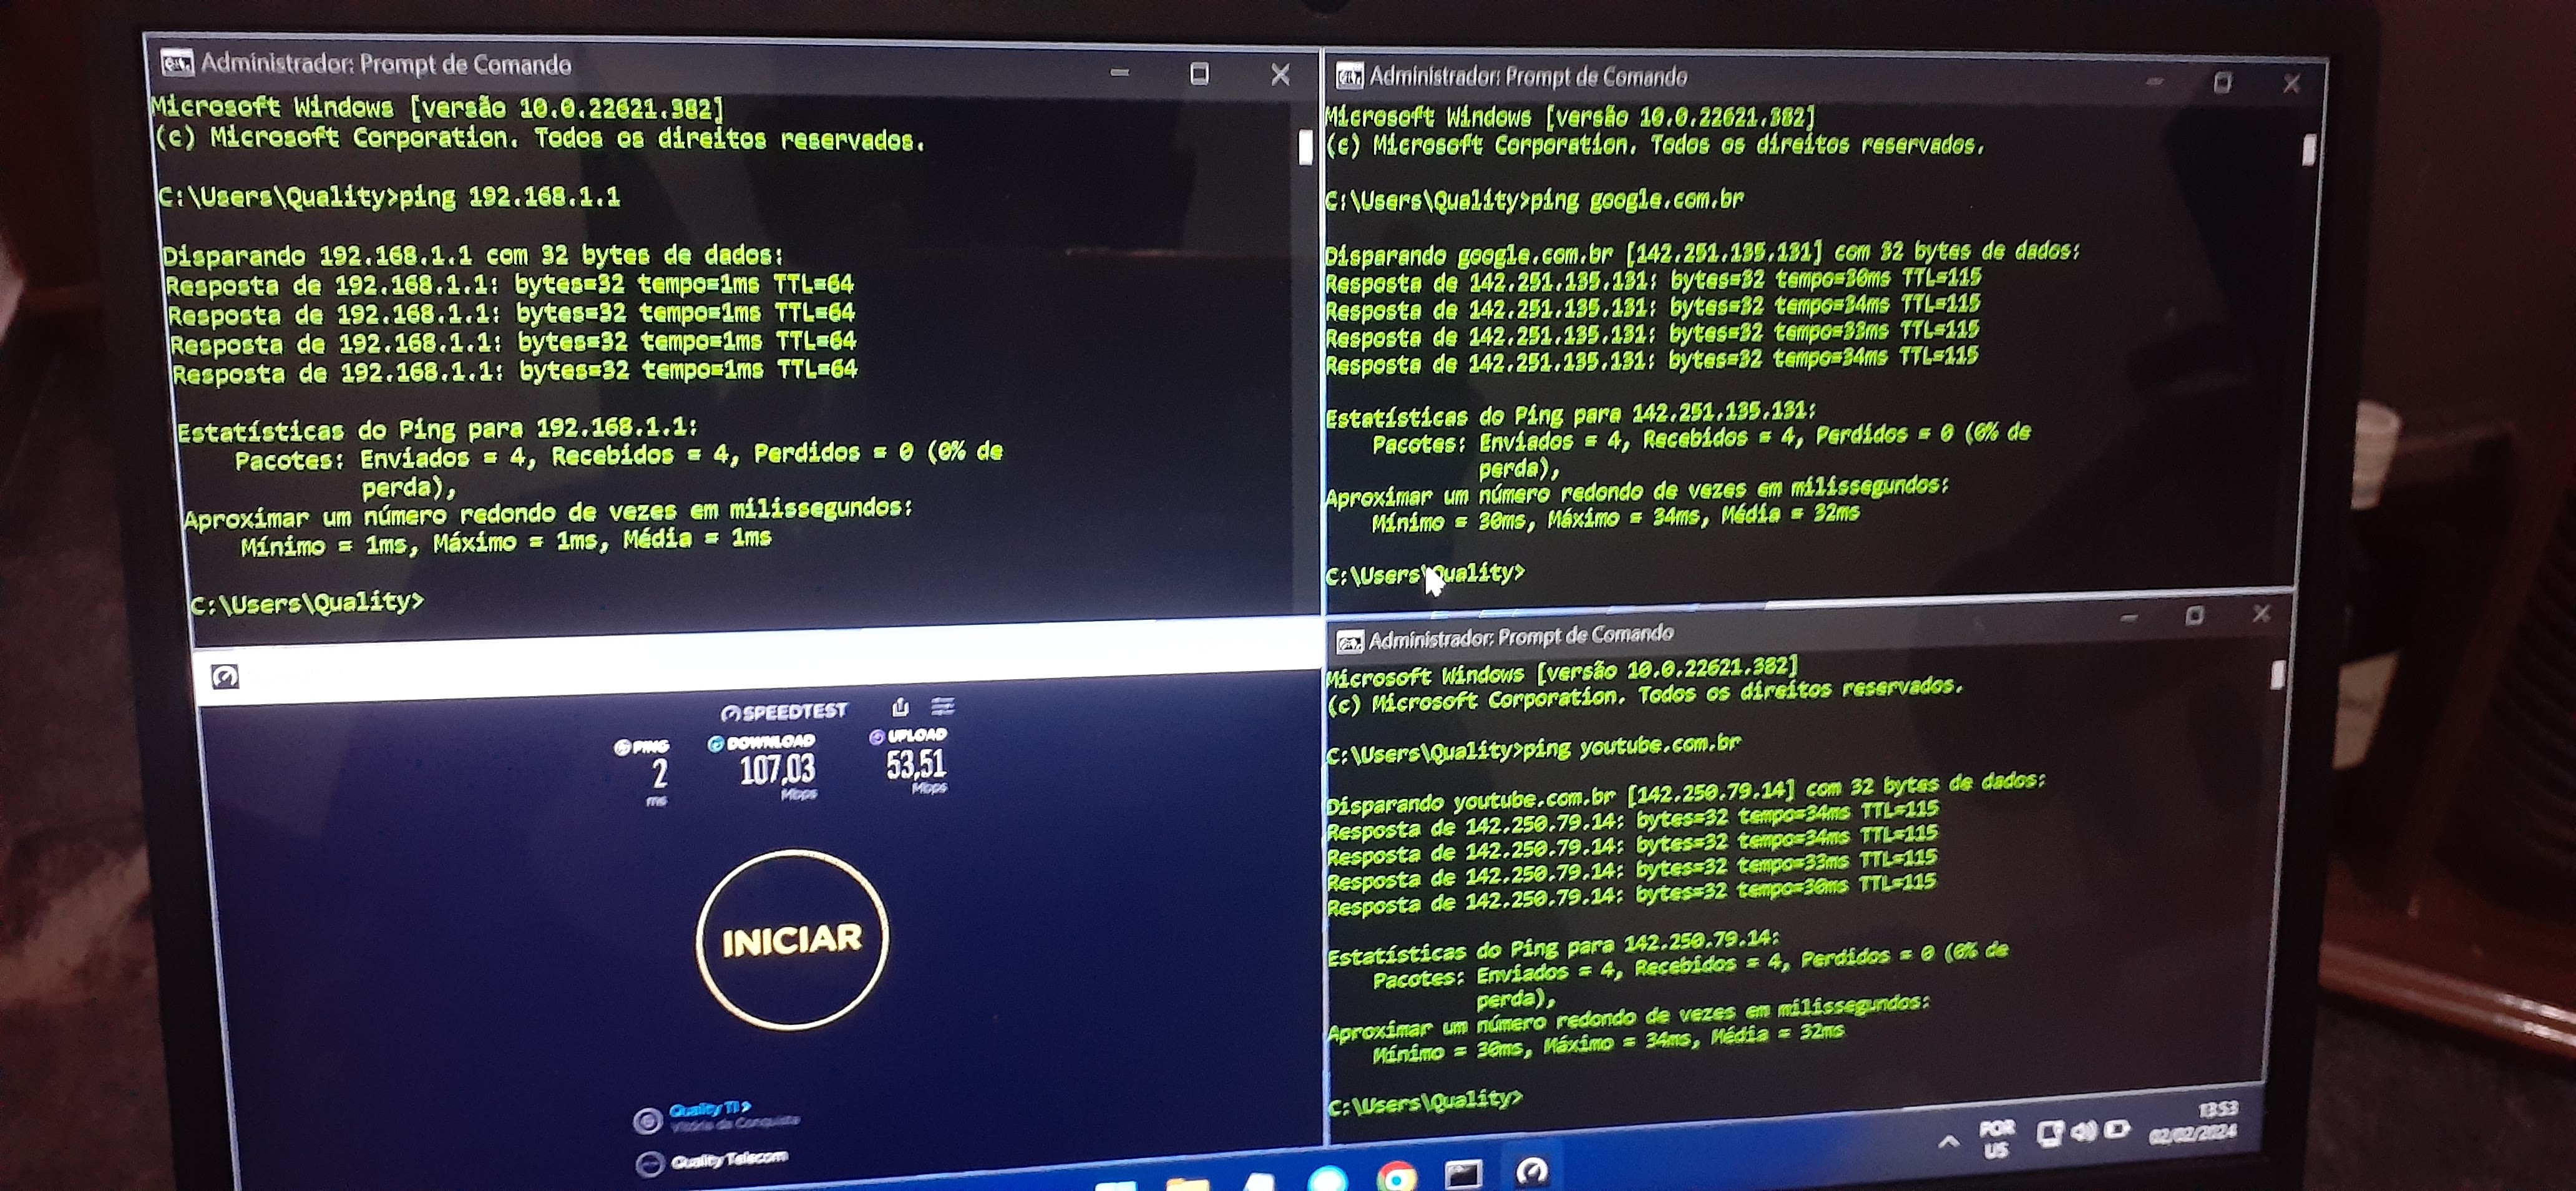Open the POR US keyboard language selector
This screenshot has height=1191, width=2576.
point(1996,1139)
